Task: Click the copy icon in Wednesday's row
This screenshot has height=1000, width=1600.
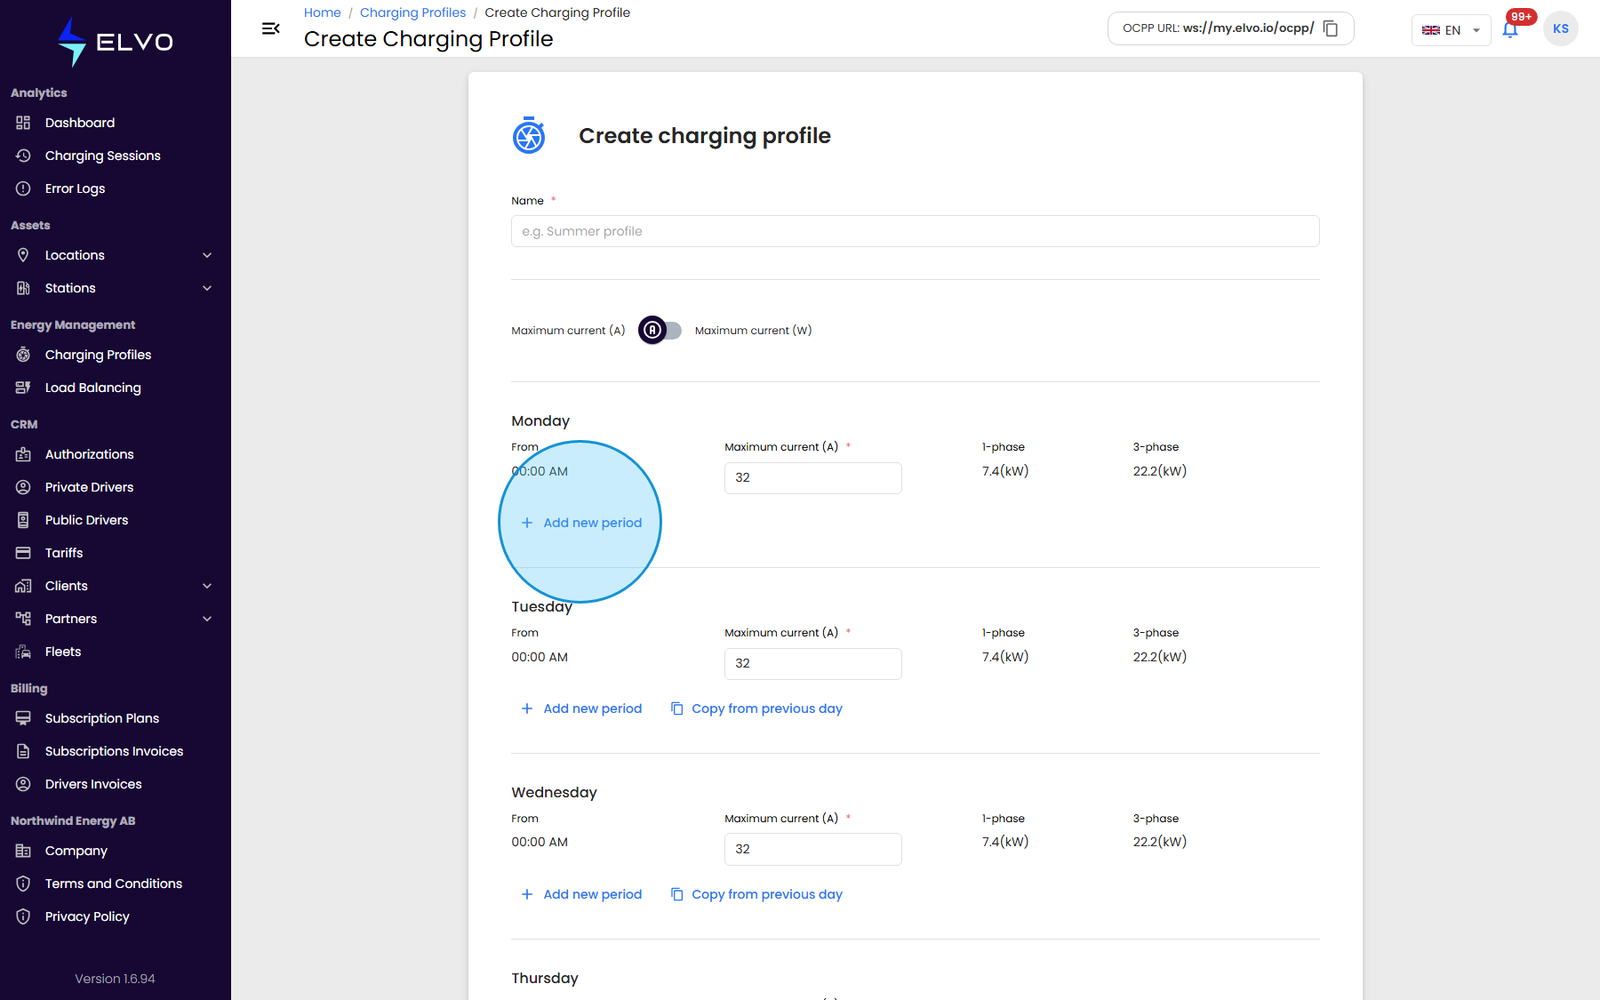Action: pos(677,894)
